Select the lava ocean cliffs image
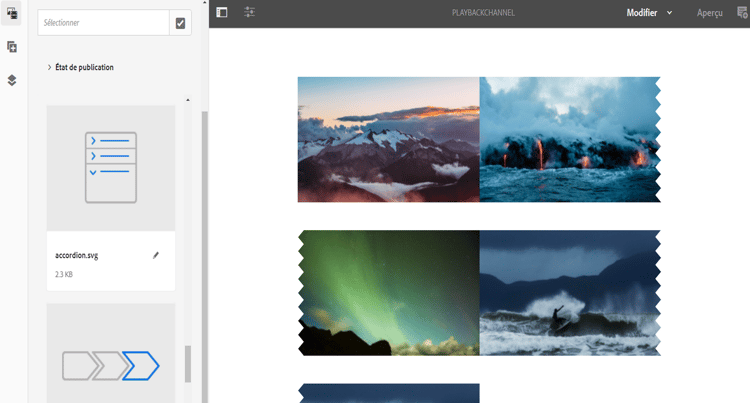Viewport: 750px width, 403px height. tap(570, 140)
